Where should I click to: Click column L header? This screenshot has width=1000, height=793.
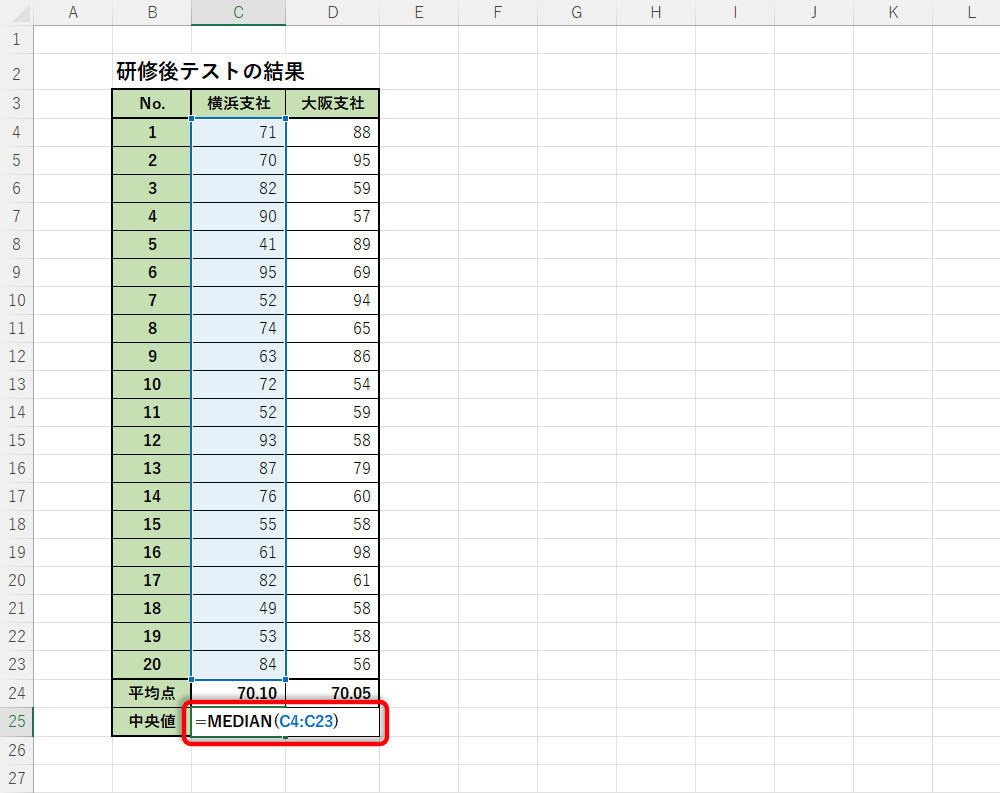970,12
